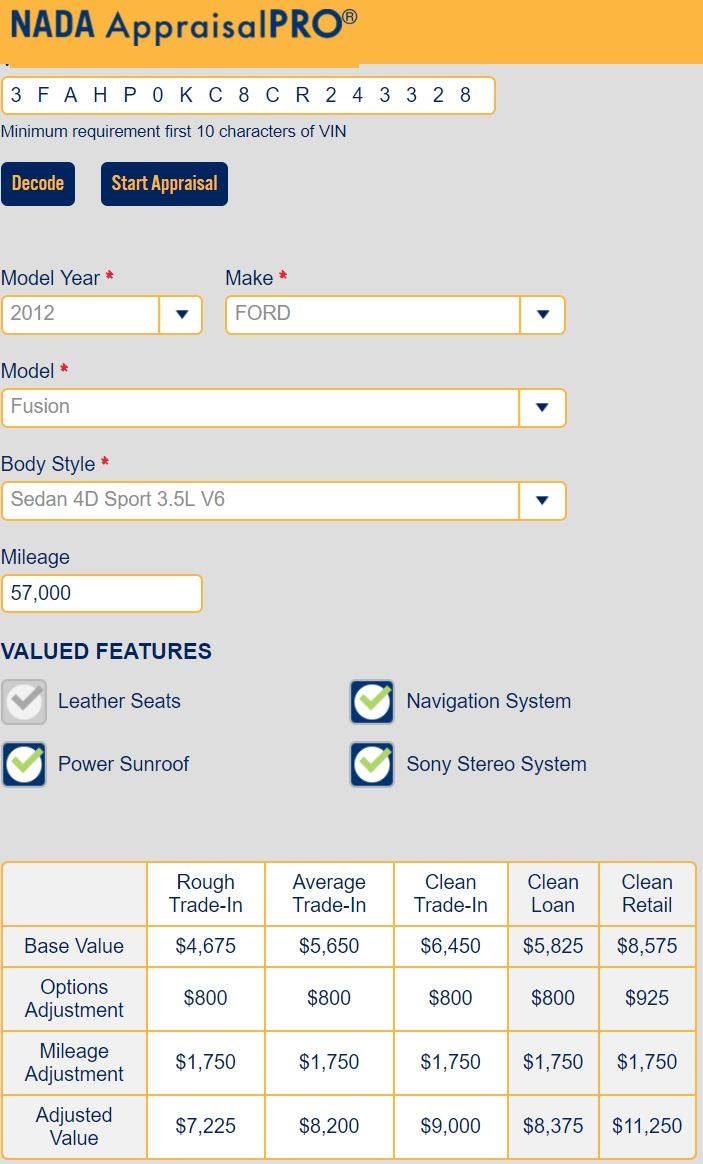Click the Options Adjustment row label

(74, 998)
